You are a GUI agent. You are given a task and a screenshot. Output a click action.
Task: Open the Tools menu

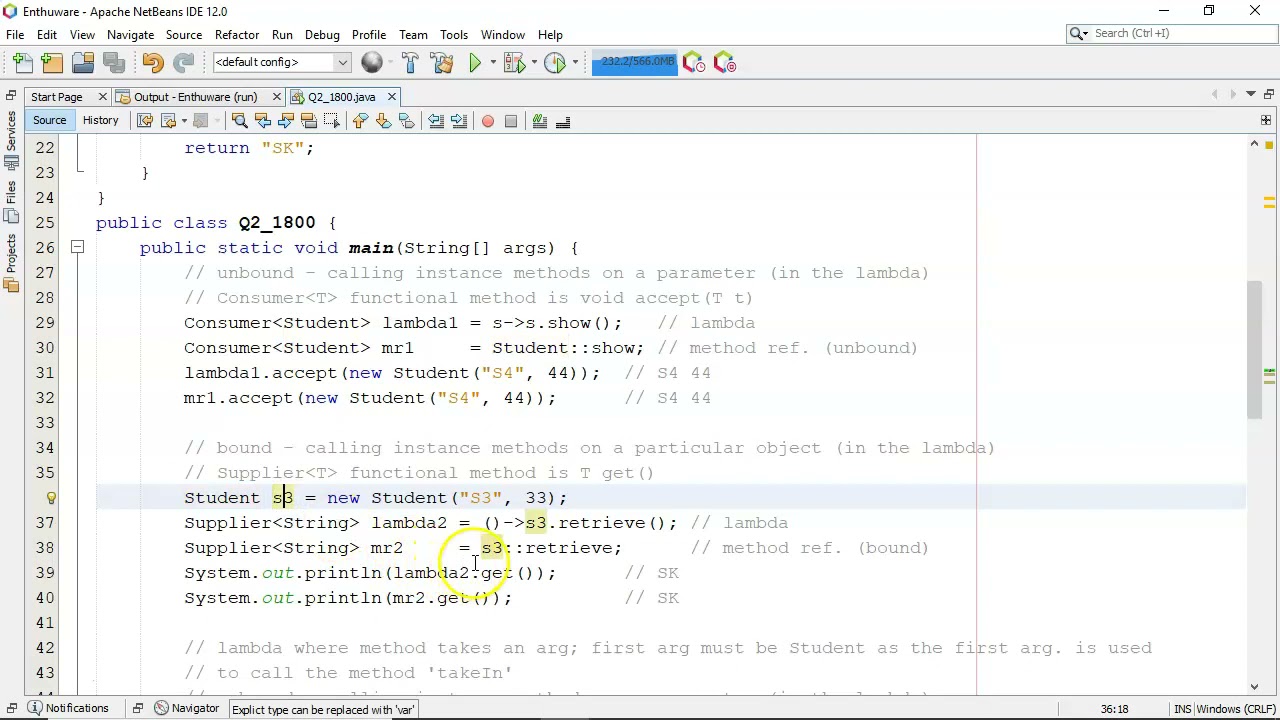[454, 34]
